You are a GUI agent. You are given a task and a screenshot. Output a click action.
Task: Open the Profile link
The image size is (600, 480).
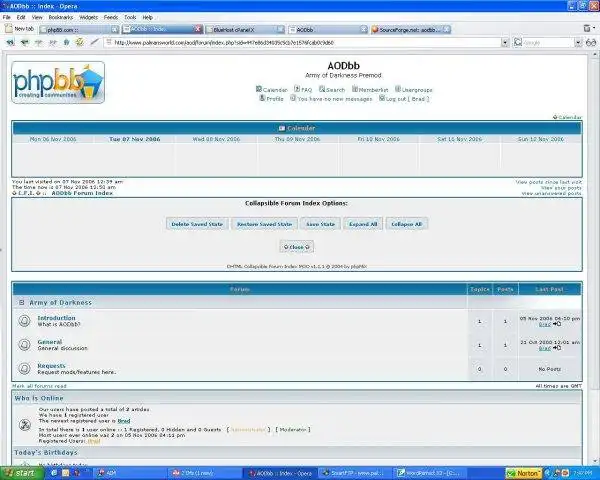(x=271, y=99)
